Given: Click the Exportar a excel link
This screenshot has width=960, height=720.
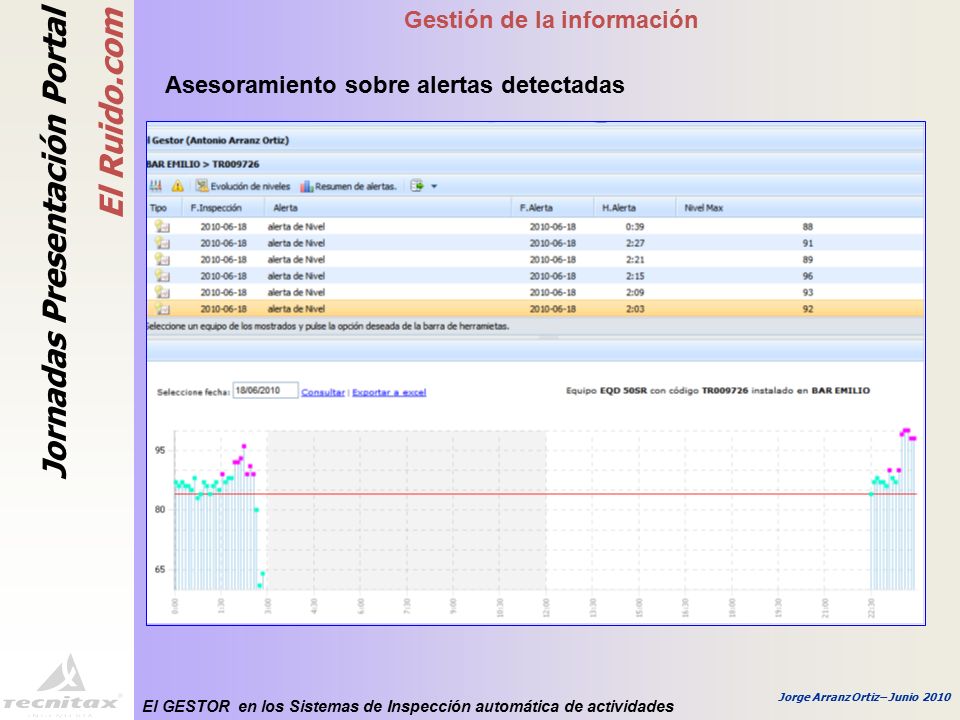Looking at the screenshot, I should [389, 392].
